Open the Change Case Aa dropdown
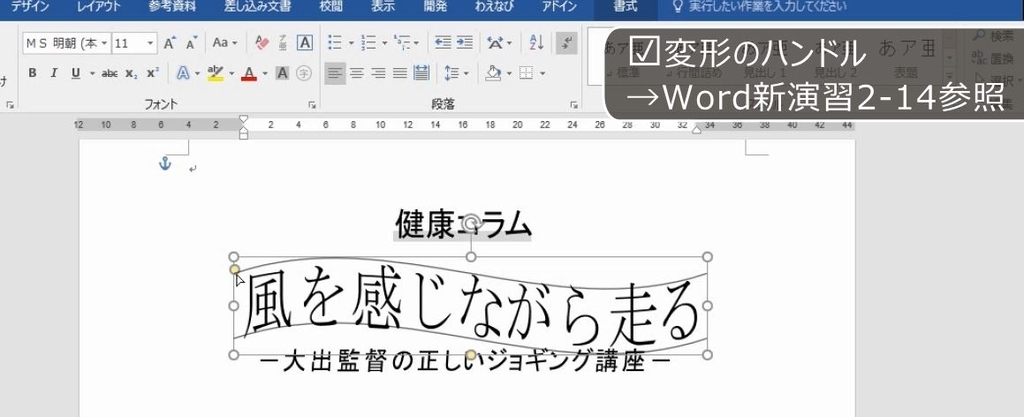 (x=225, y=43)
